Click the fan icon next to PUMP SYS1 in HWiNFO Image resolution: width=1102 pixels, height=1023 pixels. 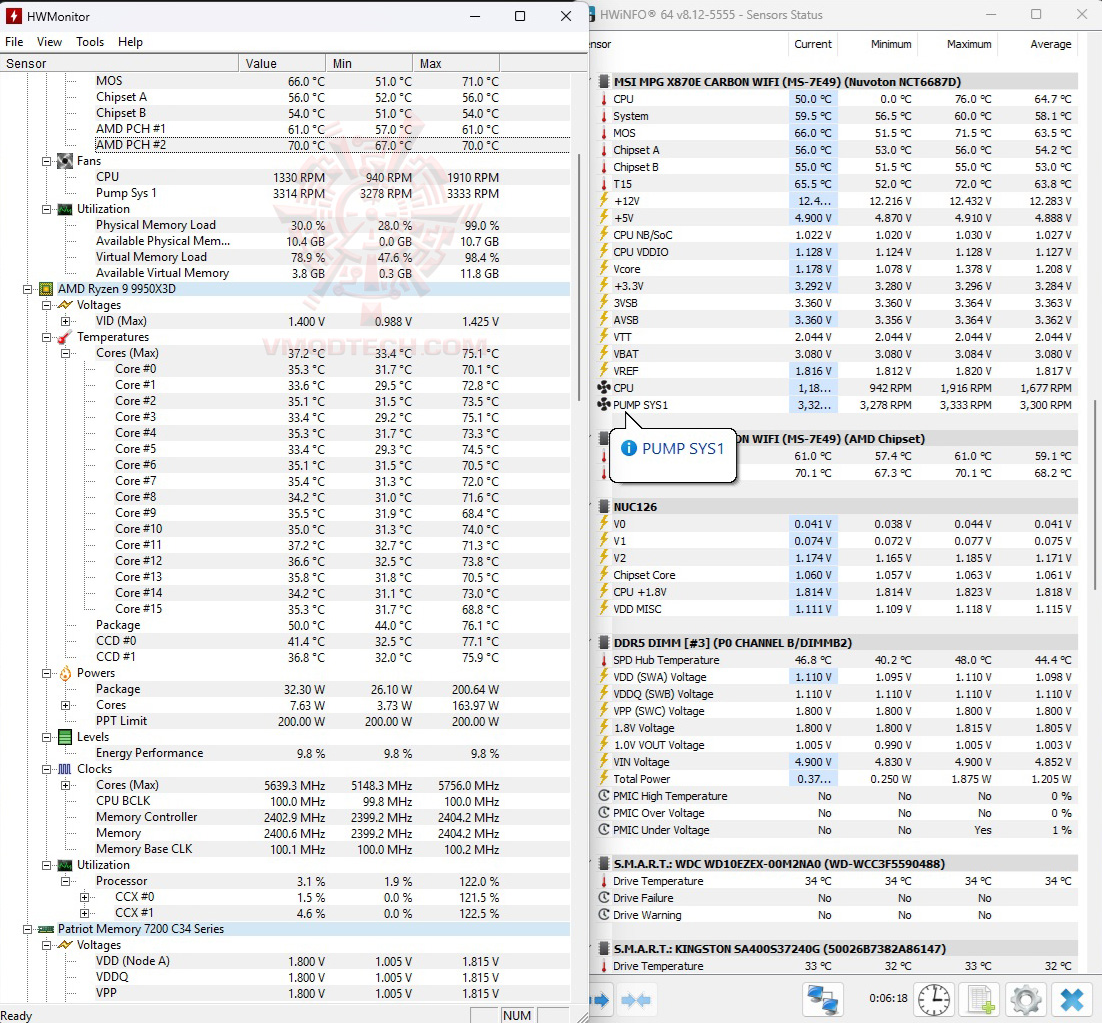click(604, 405)
